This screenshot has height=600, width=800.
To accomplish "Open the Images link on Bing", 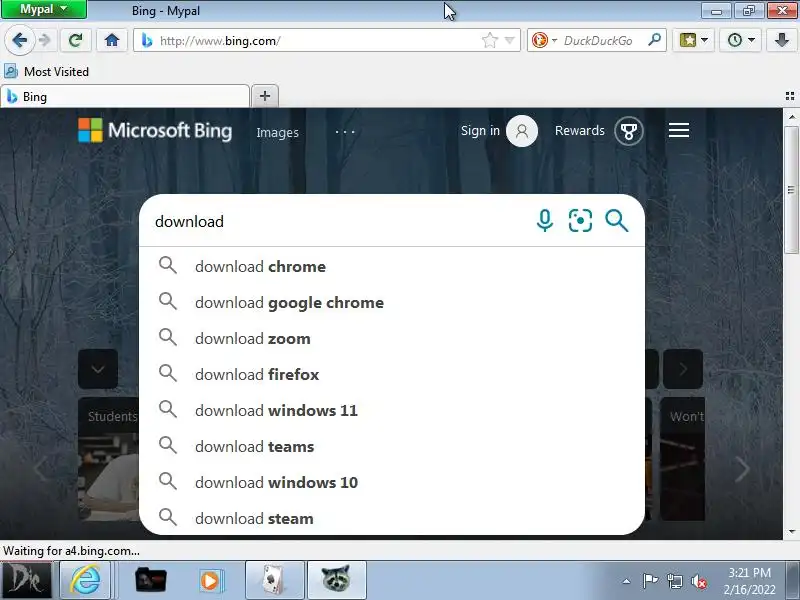I will click(278, 133).
